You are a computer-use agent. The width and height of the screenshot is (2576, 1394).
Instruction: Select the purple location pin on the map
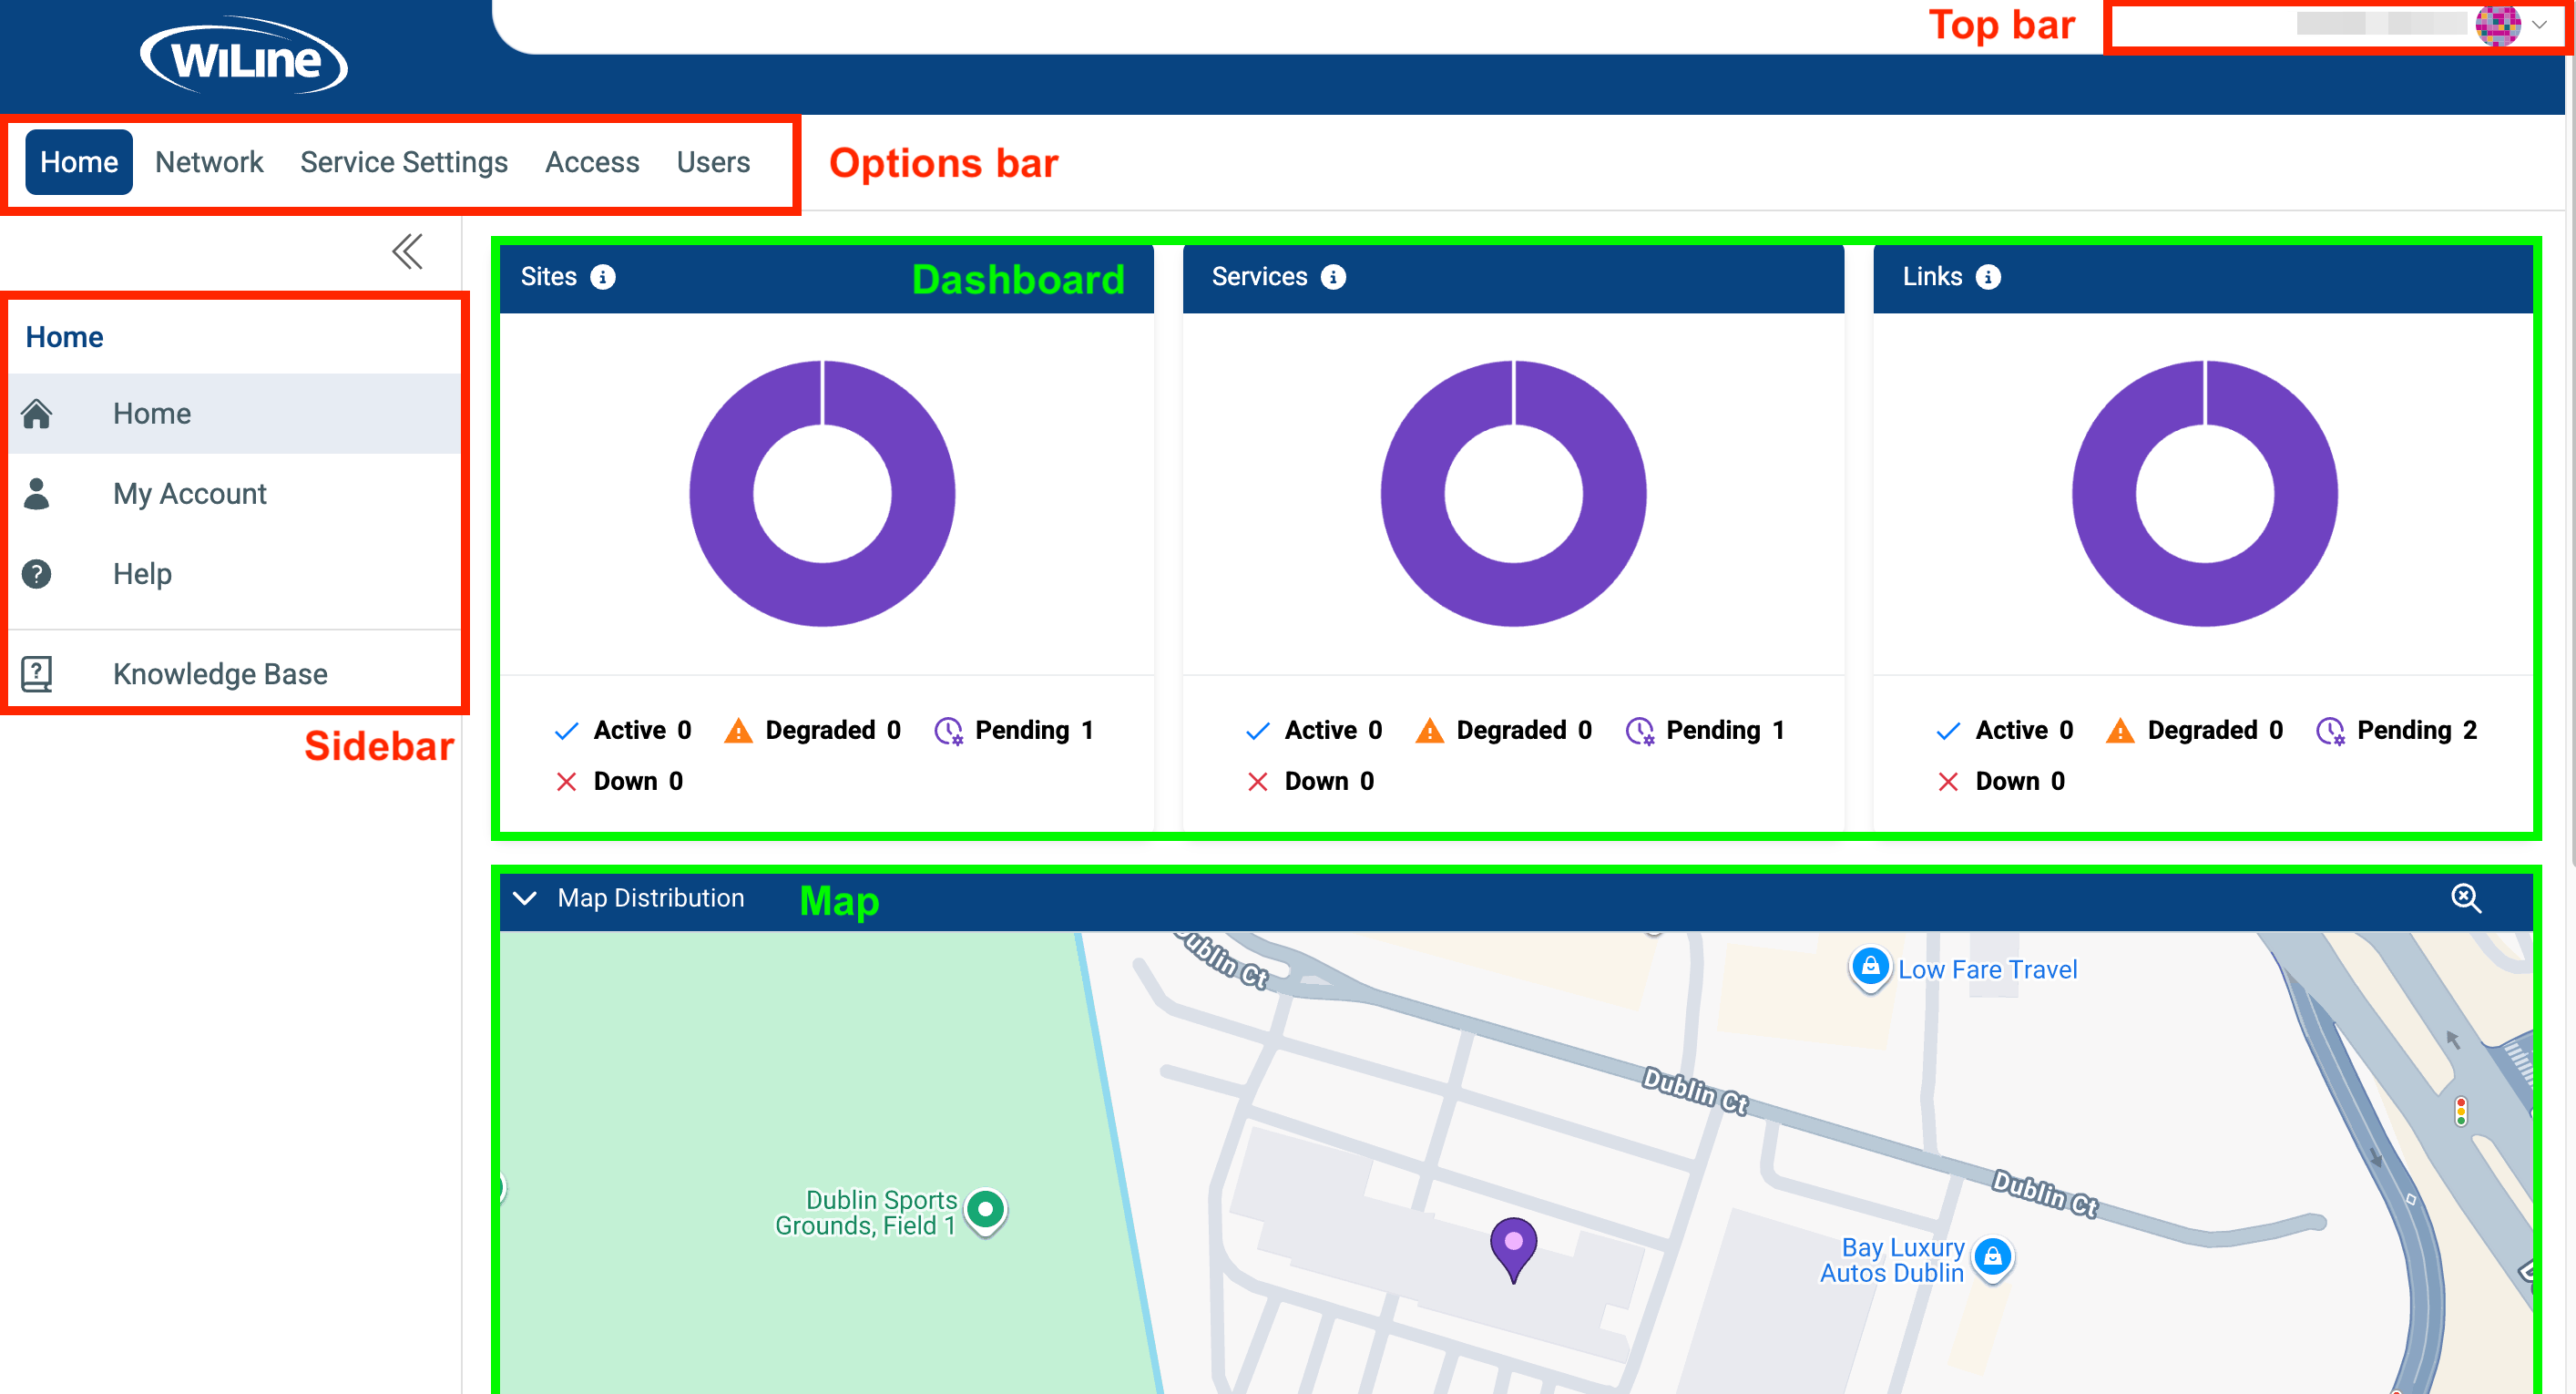click(x=1514, y=1244)
